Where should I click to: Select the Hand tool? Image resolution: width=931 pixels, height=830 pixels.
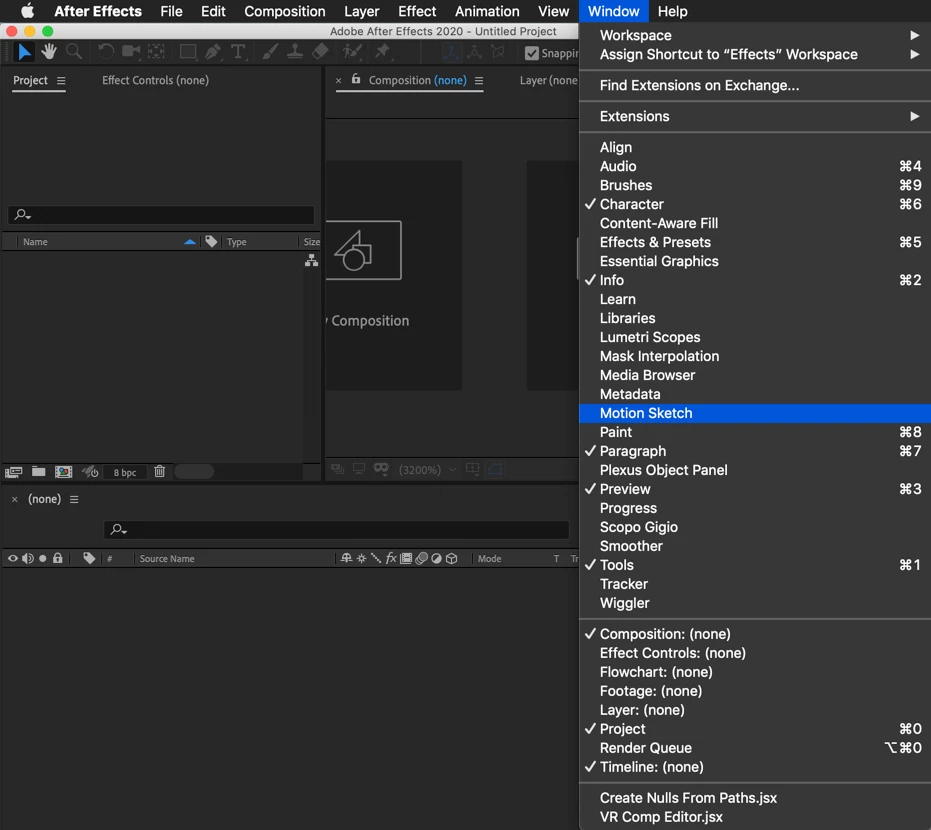(x=49, y=52)
